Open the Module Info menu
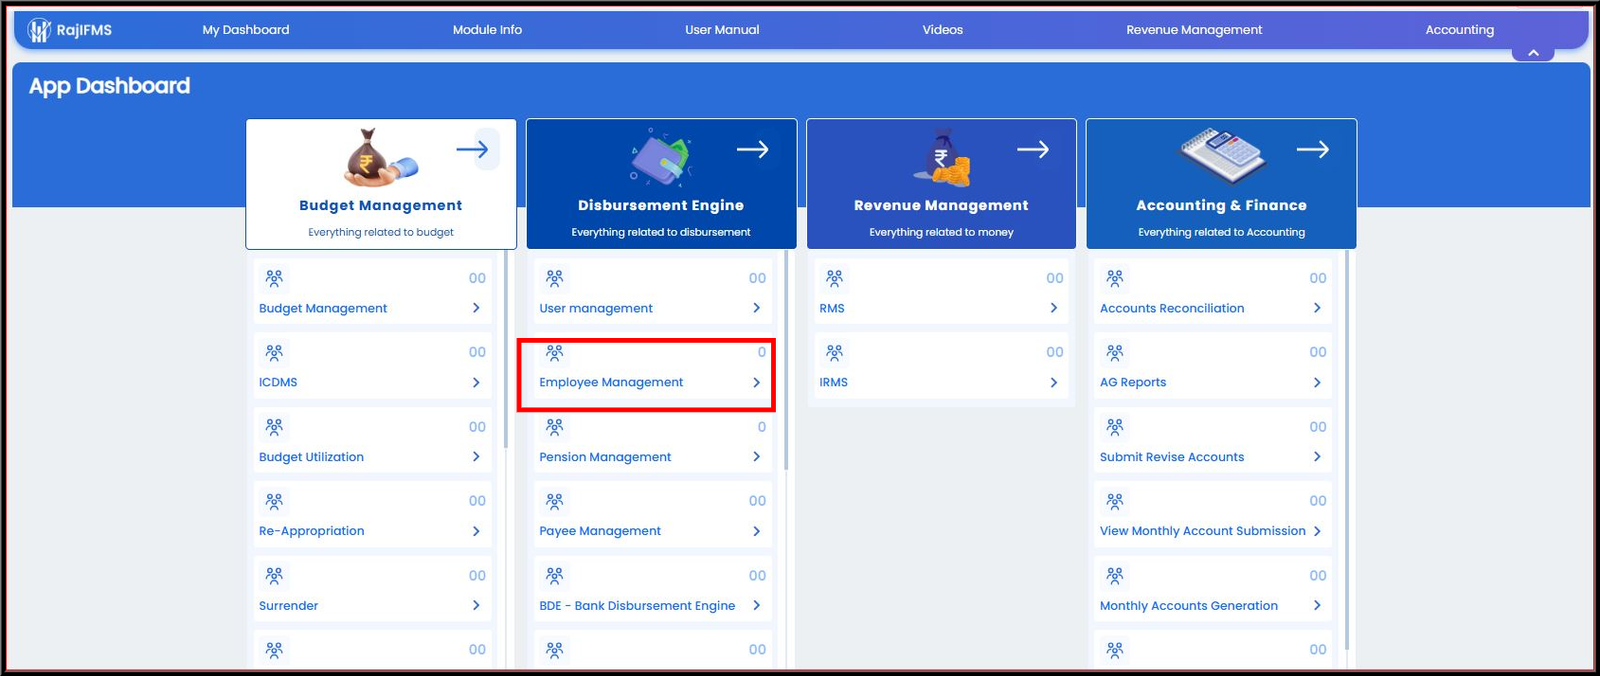 tap(487, 30)
